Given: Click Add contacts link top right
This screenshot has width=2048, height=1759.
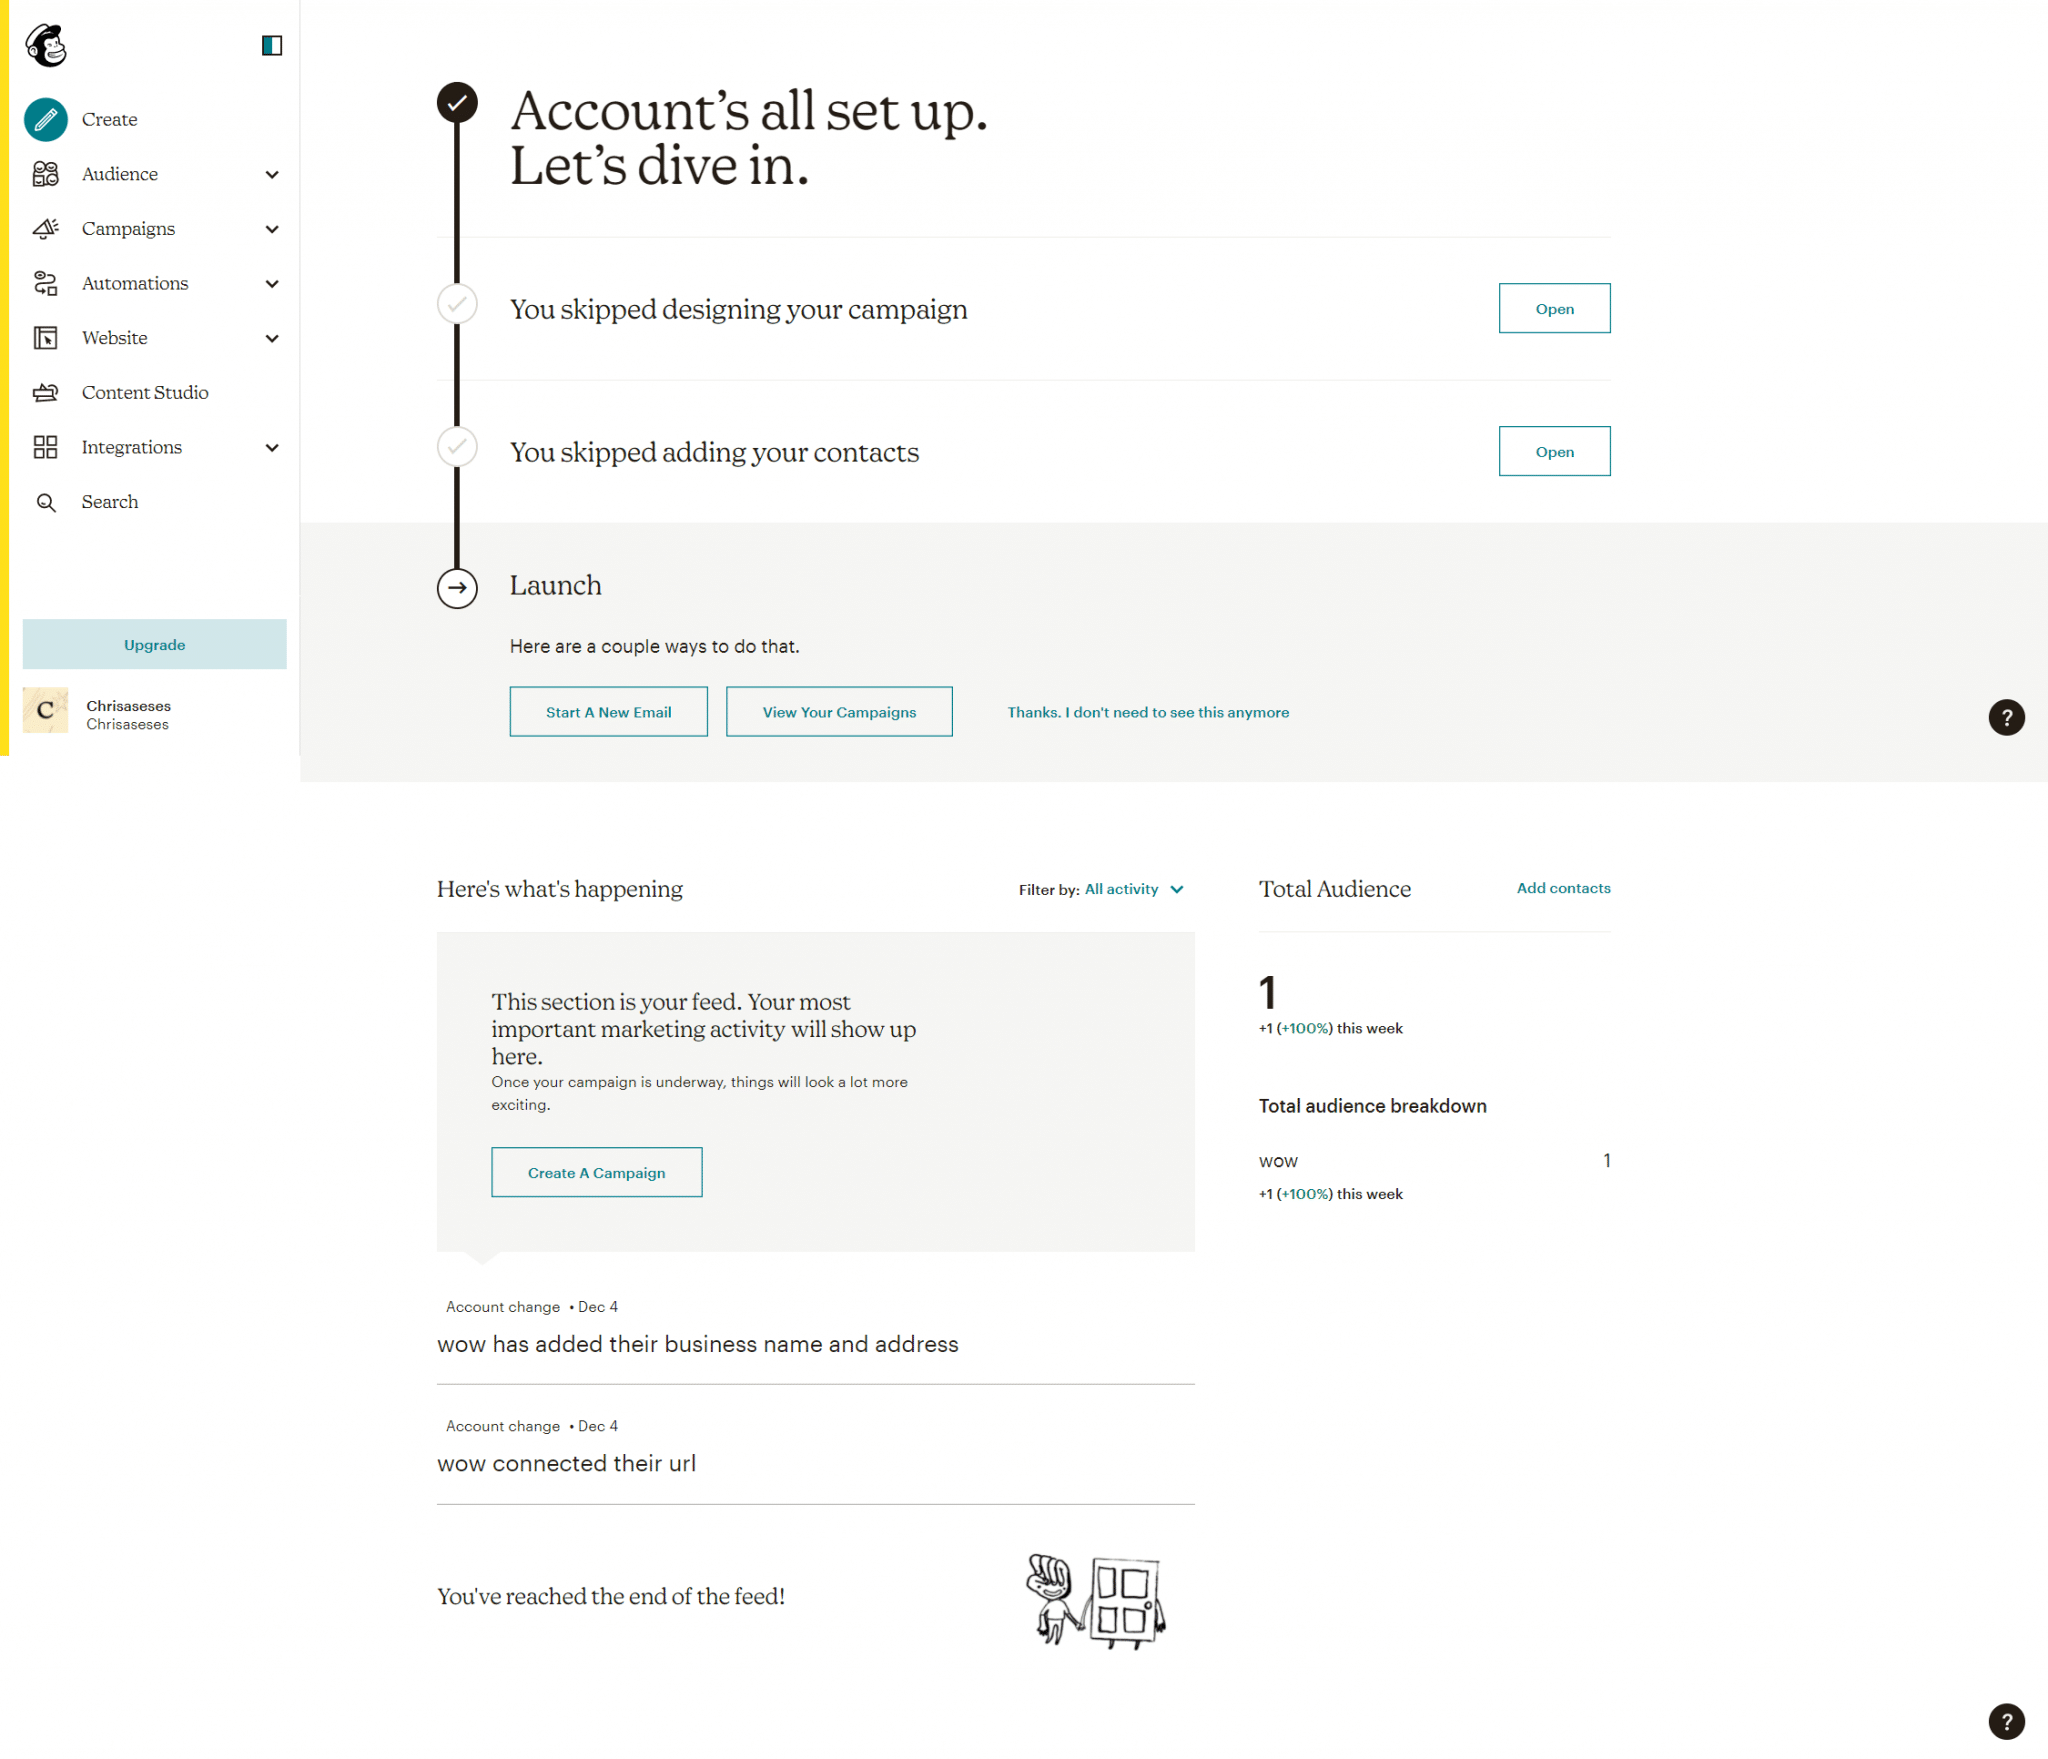Looking at the screenshot, I should (1560, 886).
